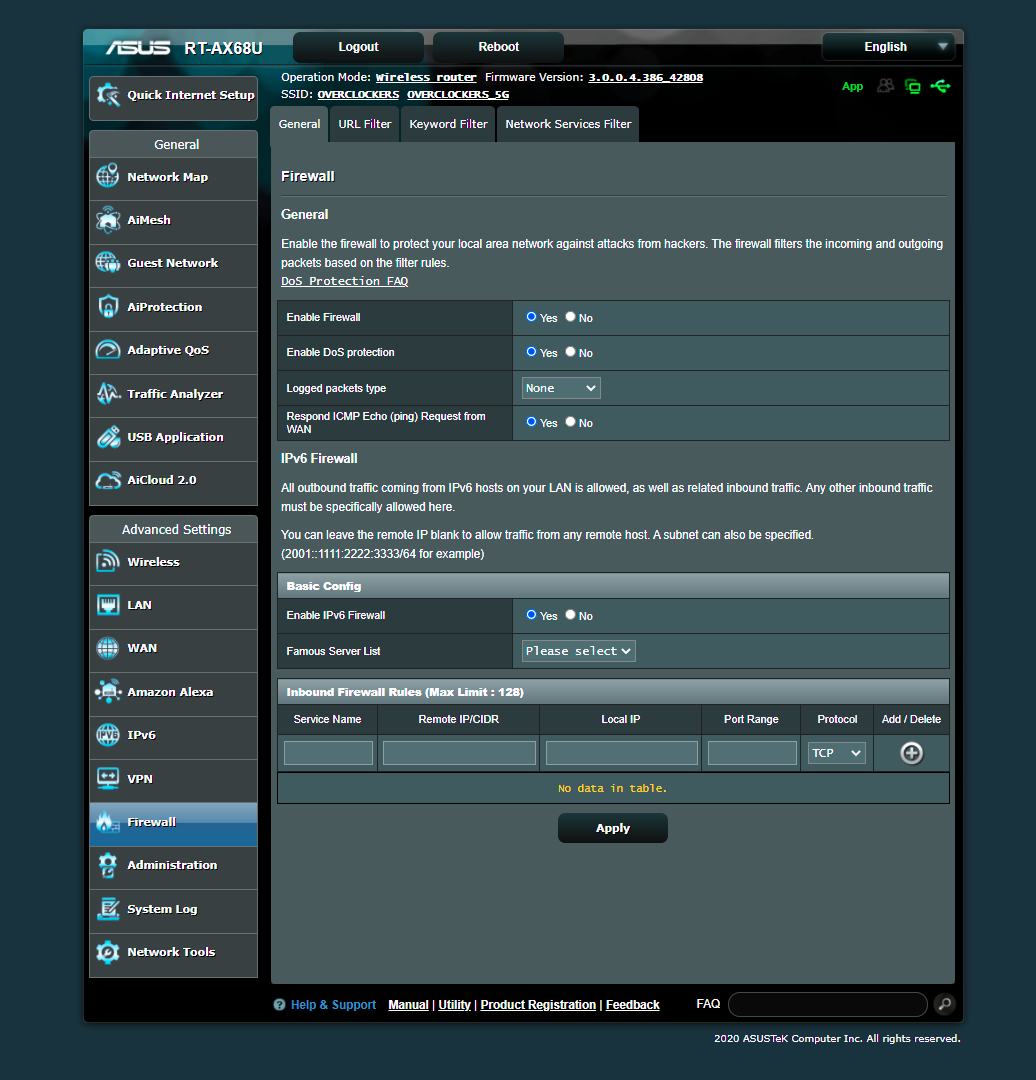Open the DoS Protection FAQ link

pos(344,281)
